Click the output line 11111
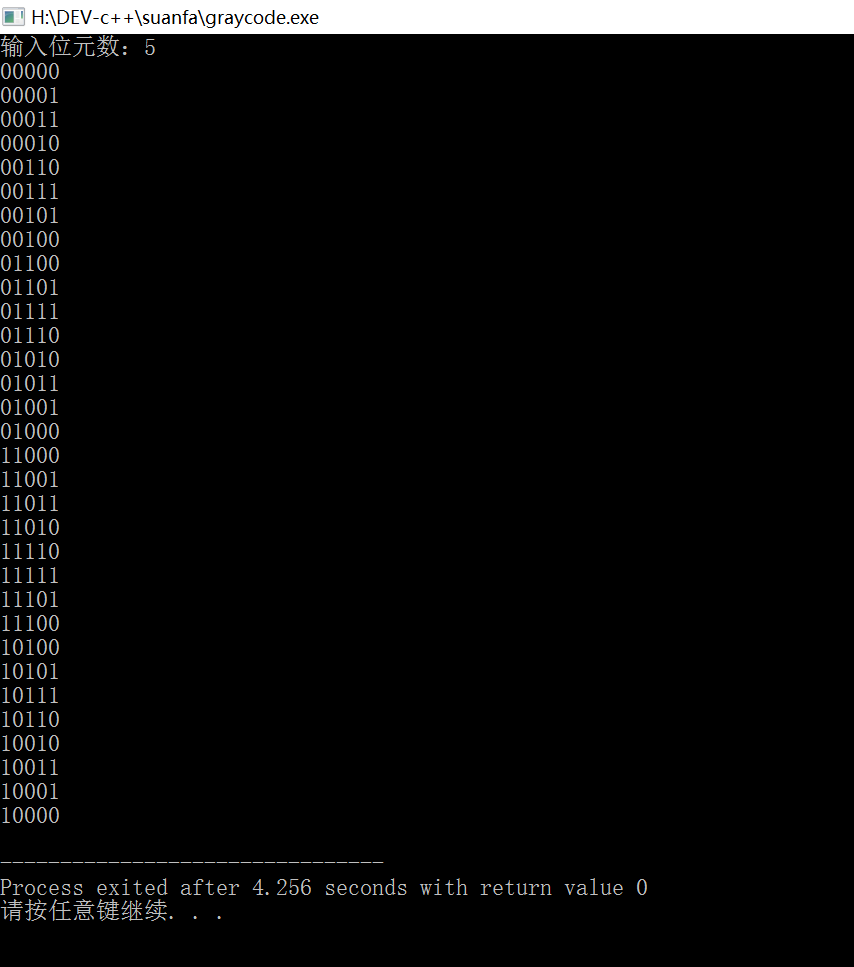The image size is (854, 967). click(30, 575)
